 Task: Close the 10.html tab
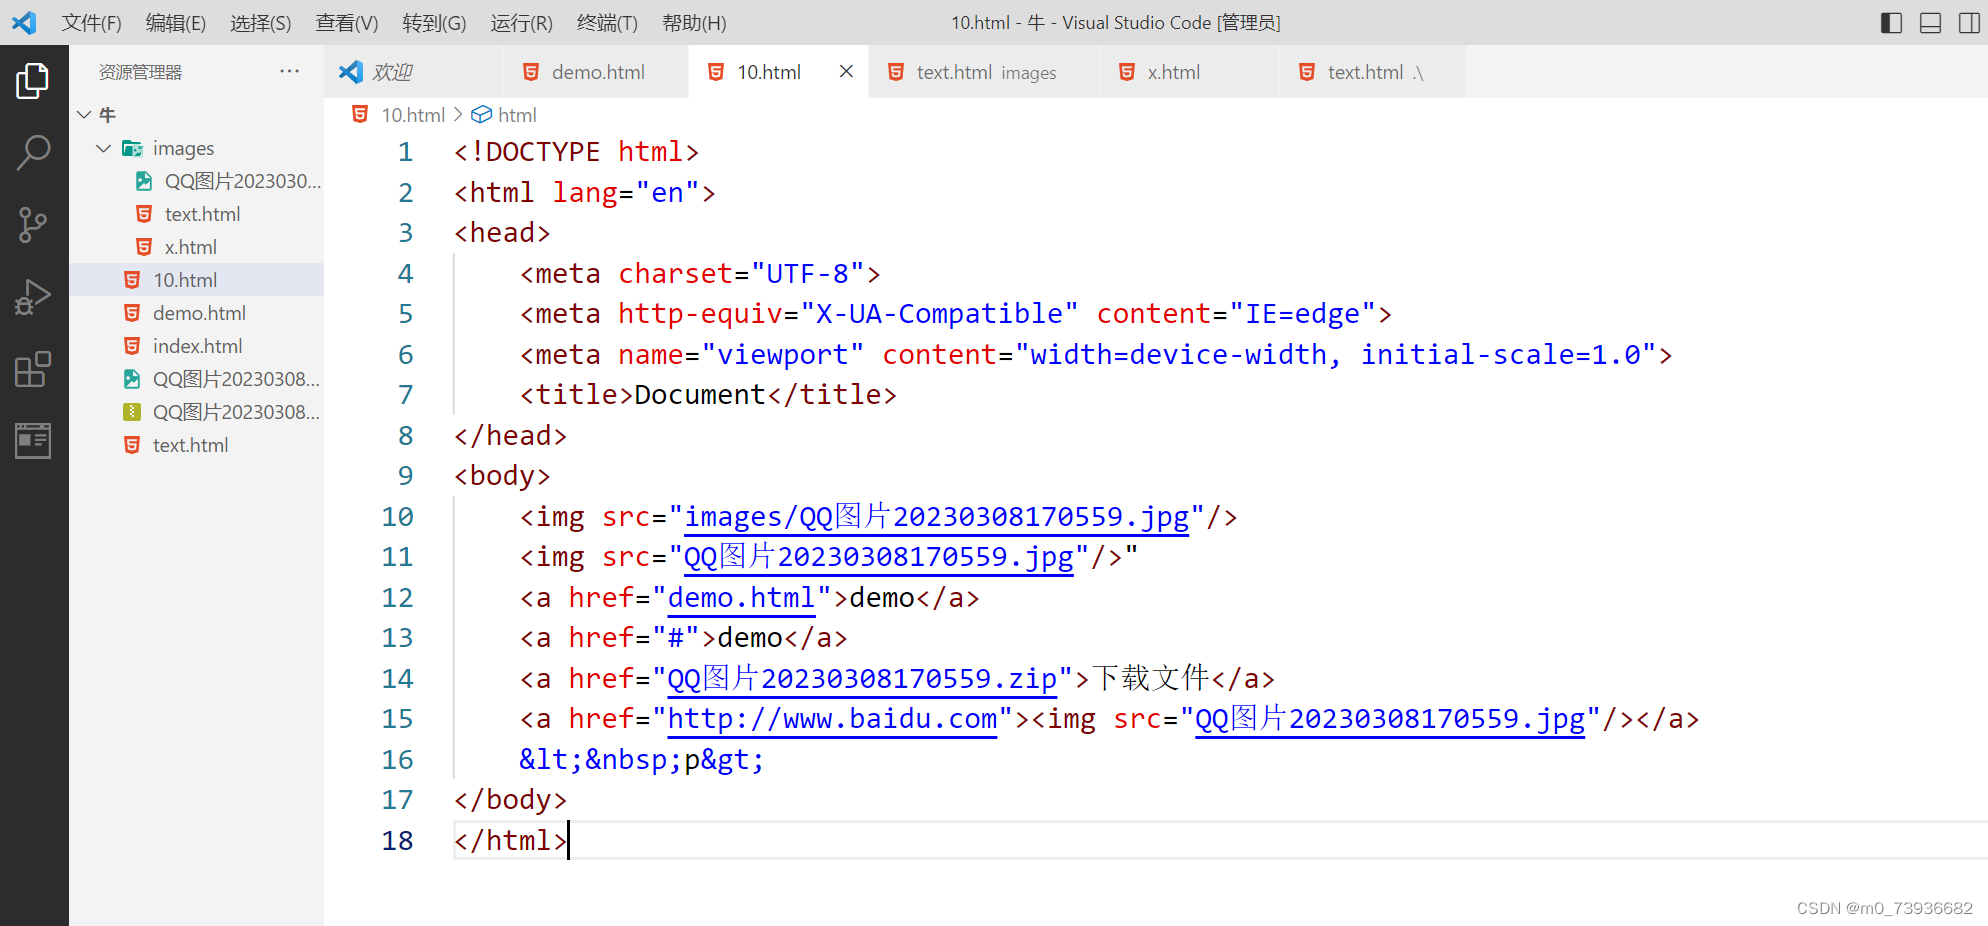846,71
